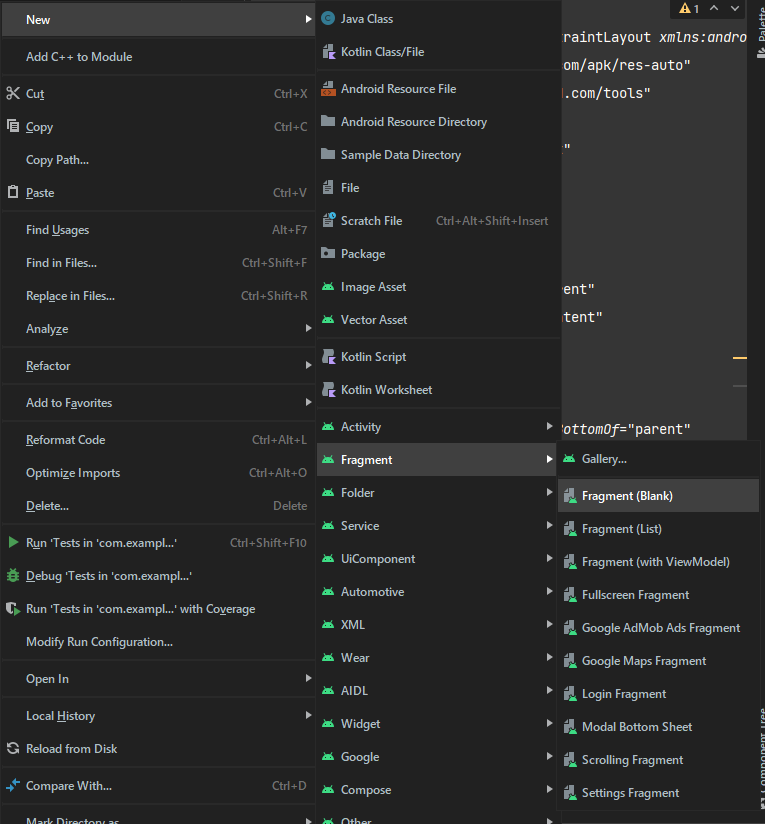Screen dimensions: 765x824
Task: Select Scrolling Fragment entry
Action: (x=658, y=760)
